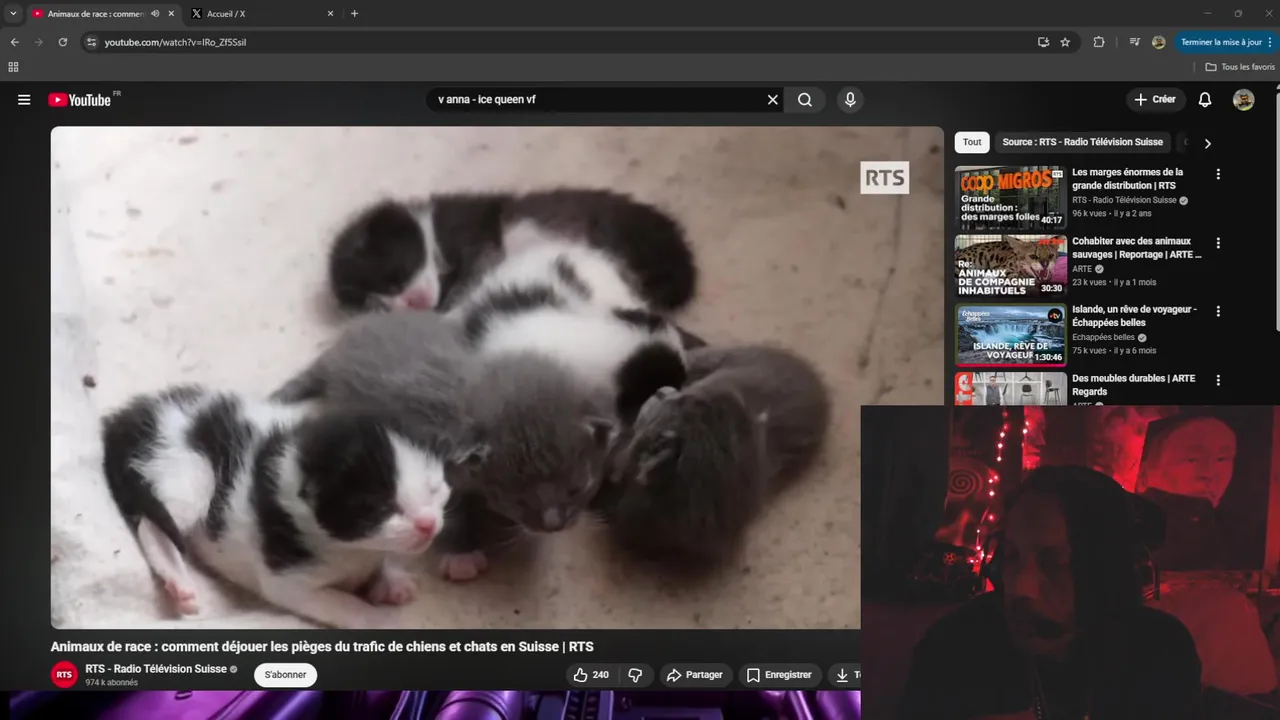Reload the page
Image resolution: width=1280 pixels, height=720 pixels.
point(62,42)
